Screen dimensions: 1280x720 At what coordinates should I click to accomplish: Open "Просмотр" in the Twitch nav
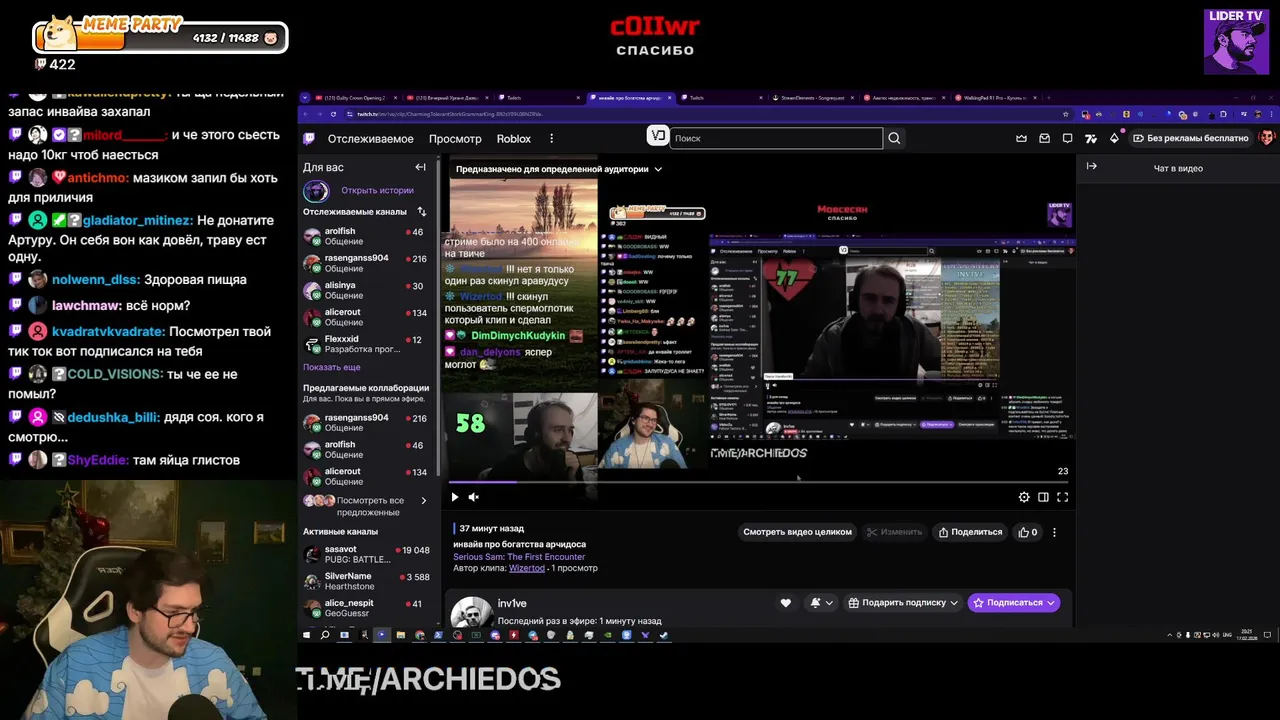tap(455, 138)
